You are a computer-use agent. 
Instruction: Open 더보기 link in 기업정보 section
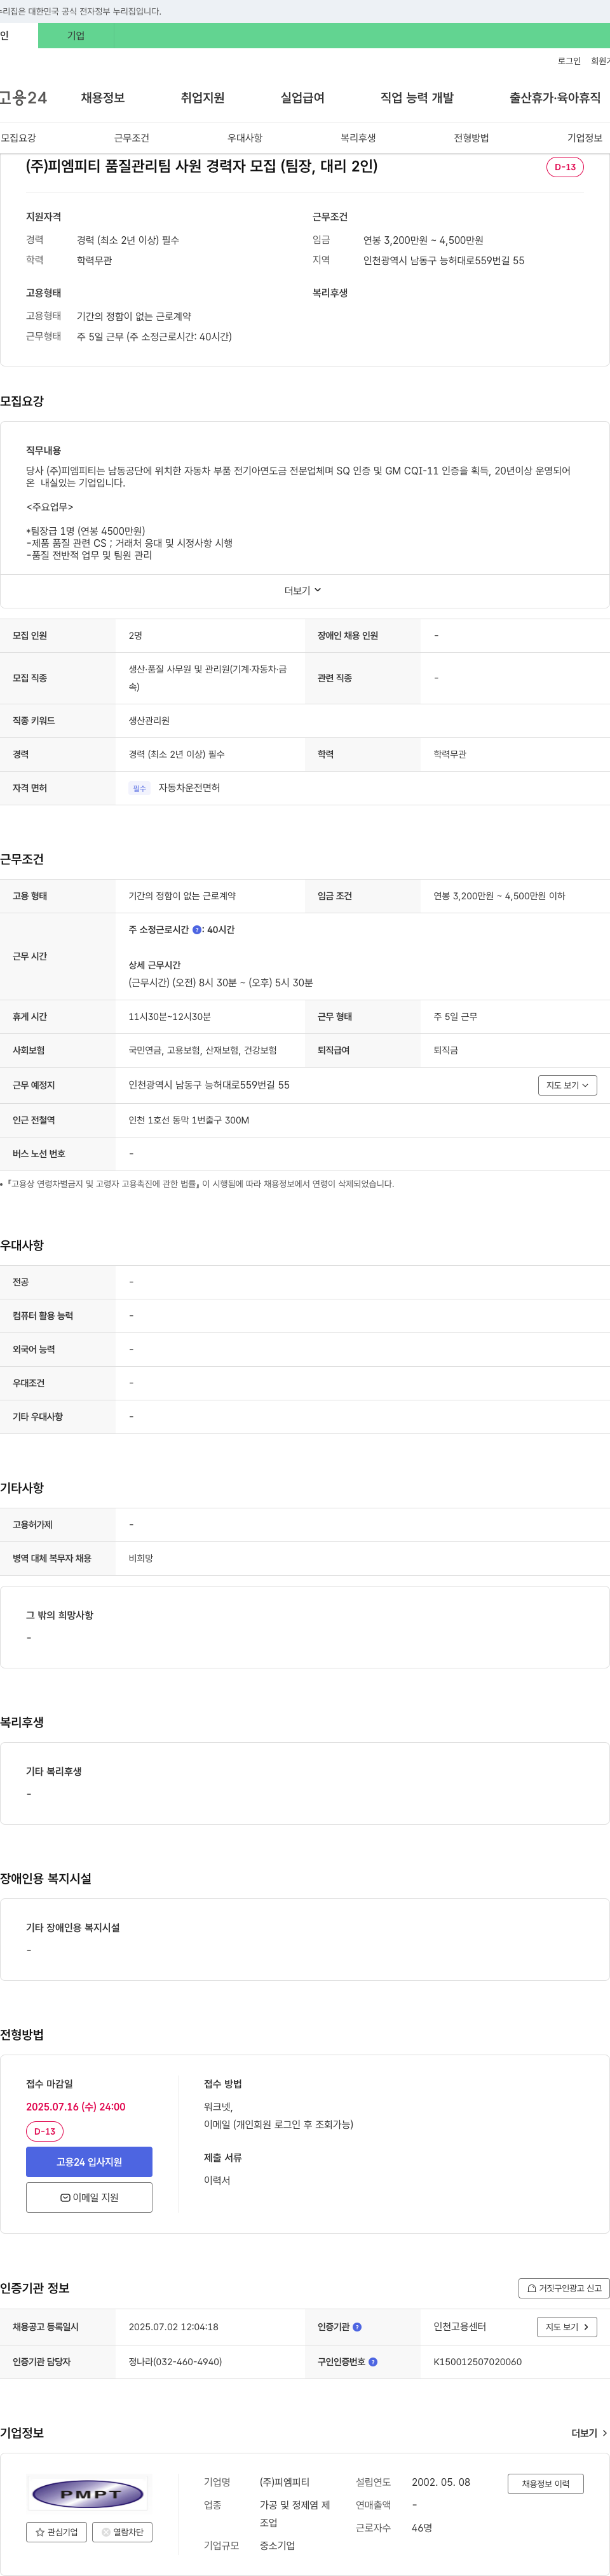pyautogui.click(x=589, y=2433)
